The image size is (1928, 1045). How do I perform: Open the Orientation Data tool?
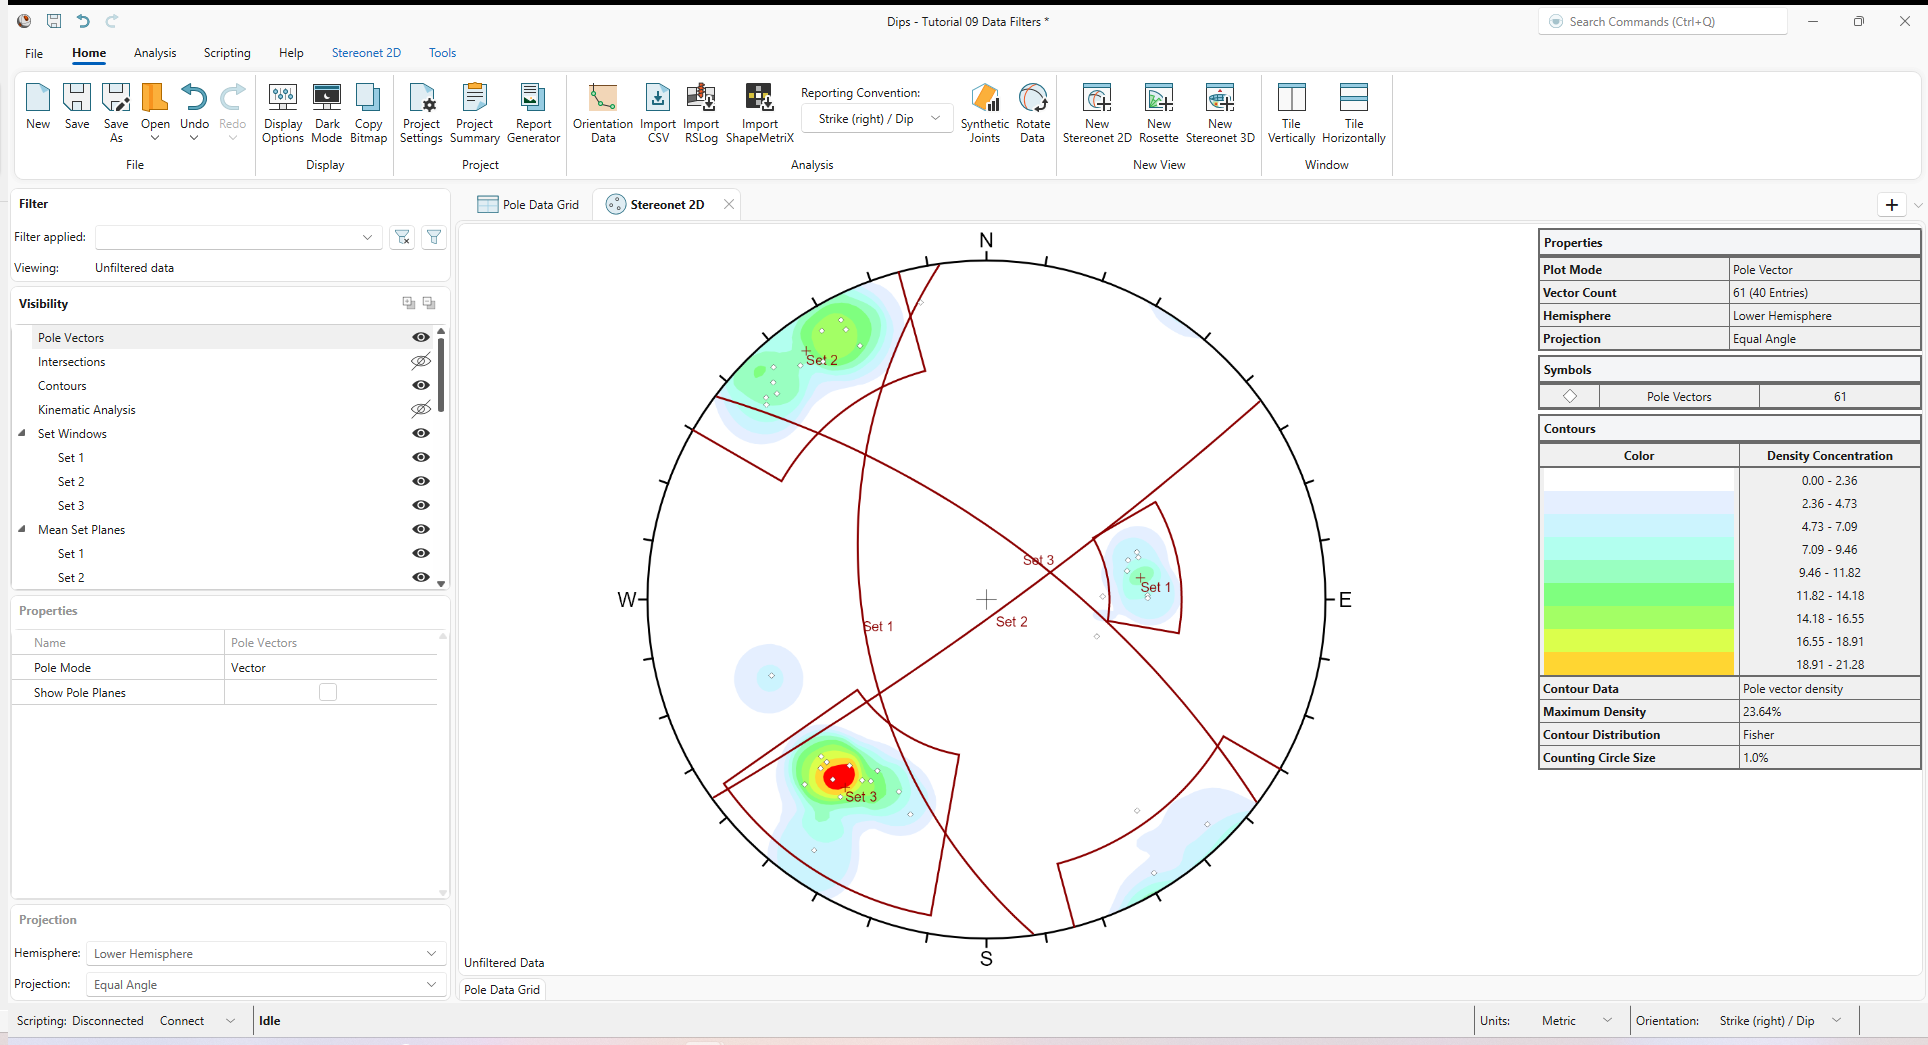(601, 112)
